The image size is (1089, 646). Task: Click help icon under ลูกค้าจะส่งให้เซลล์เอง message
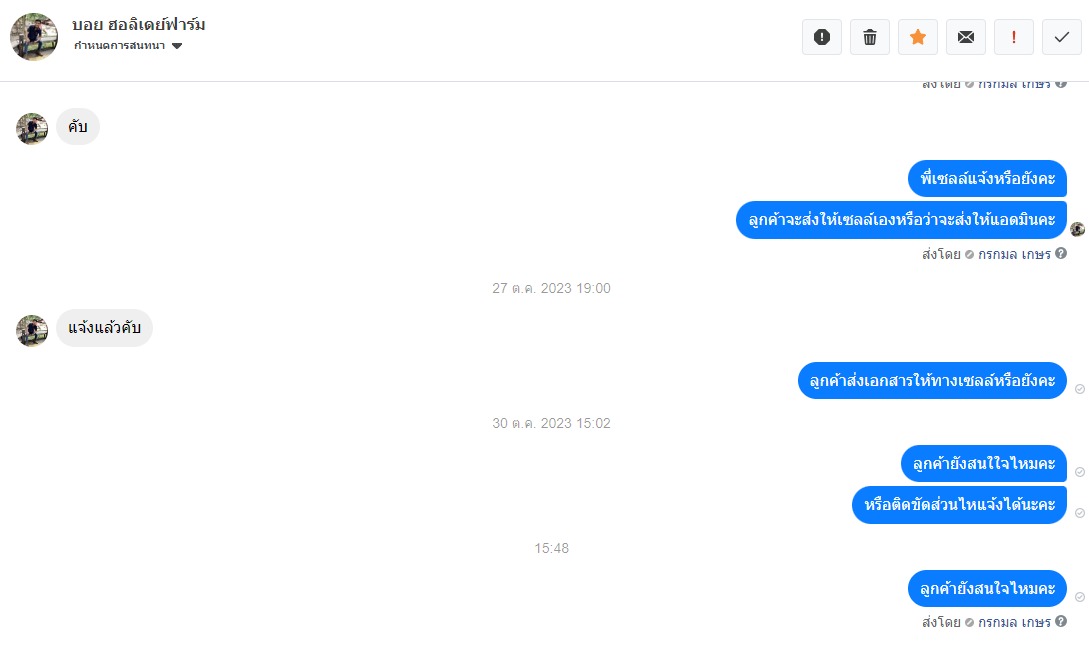(1061, 254)
